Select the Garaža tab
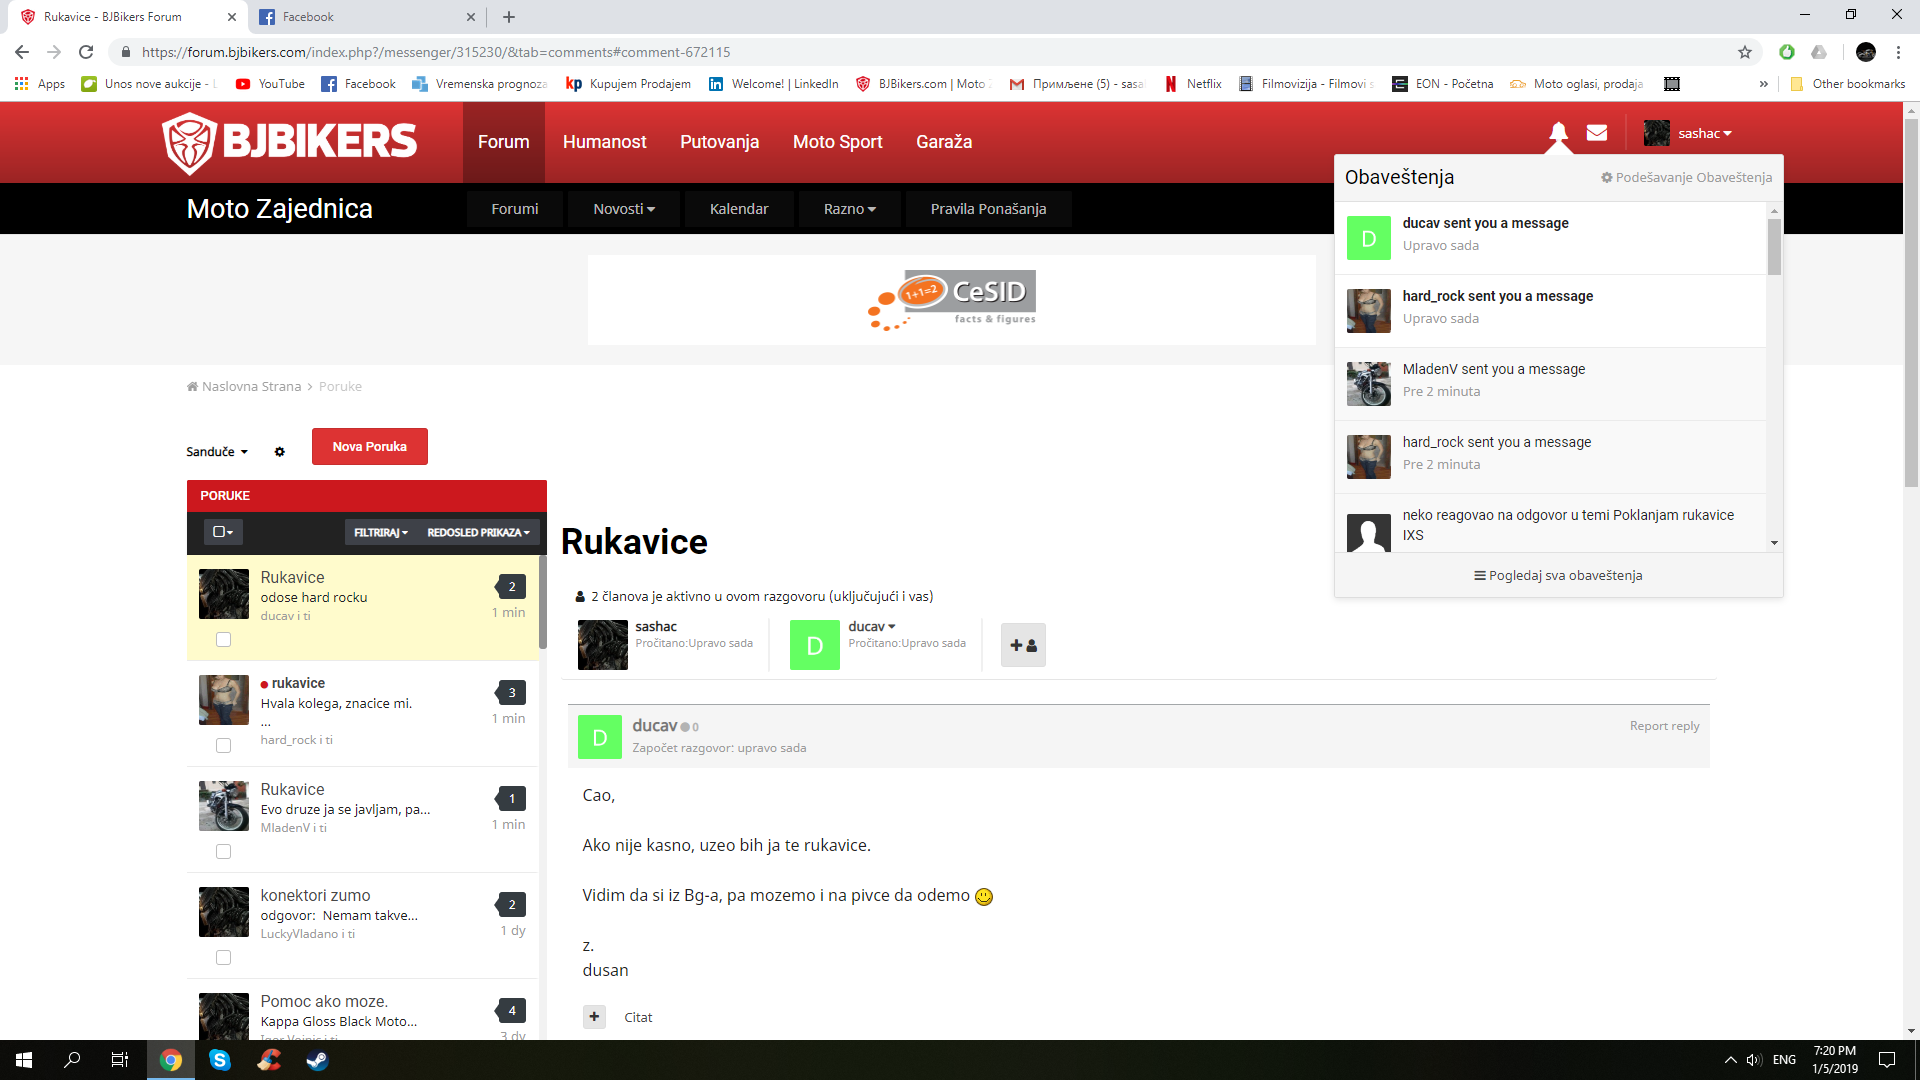Screen dimensions: 1920x1080 [x=944, y=142]
